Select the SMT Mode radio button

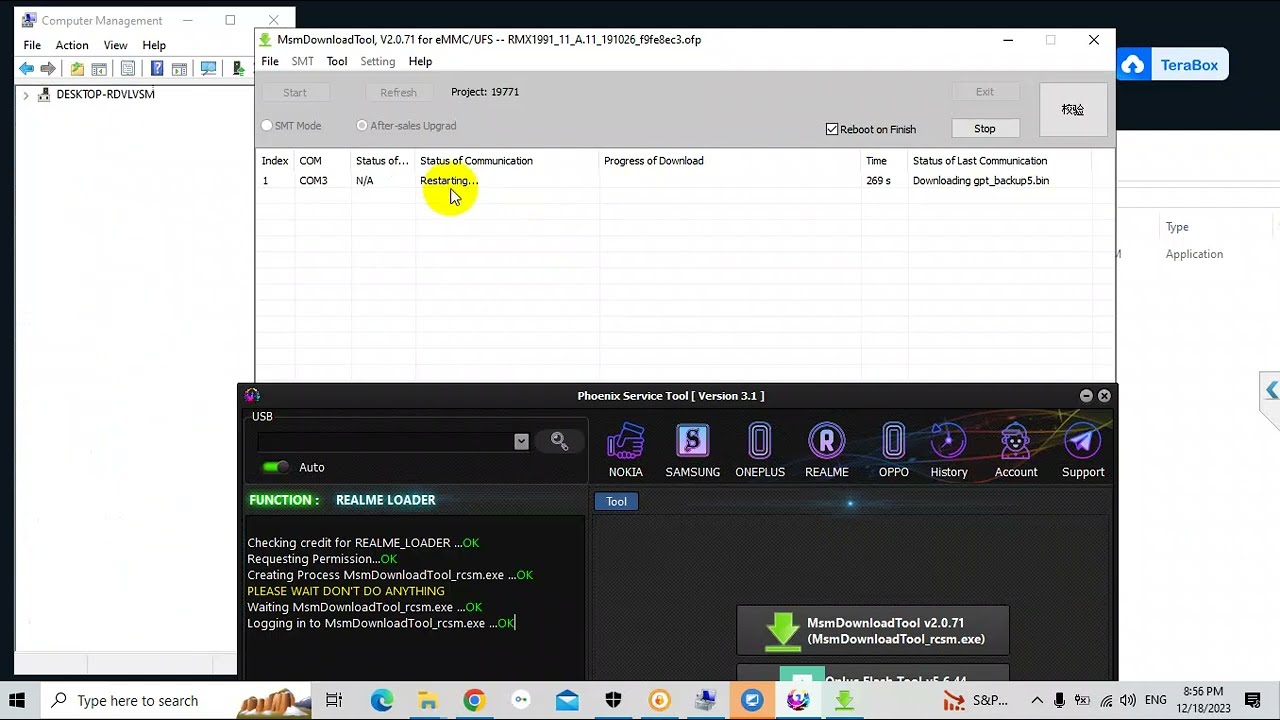click(267, 126)
